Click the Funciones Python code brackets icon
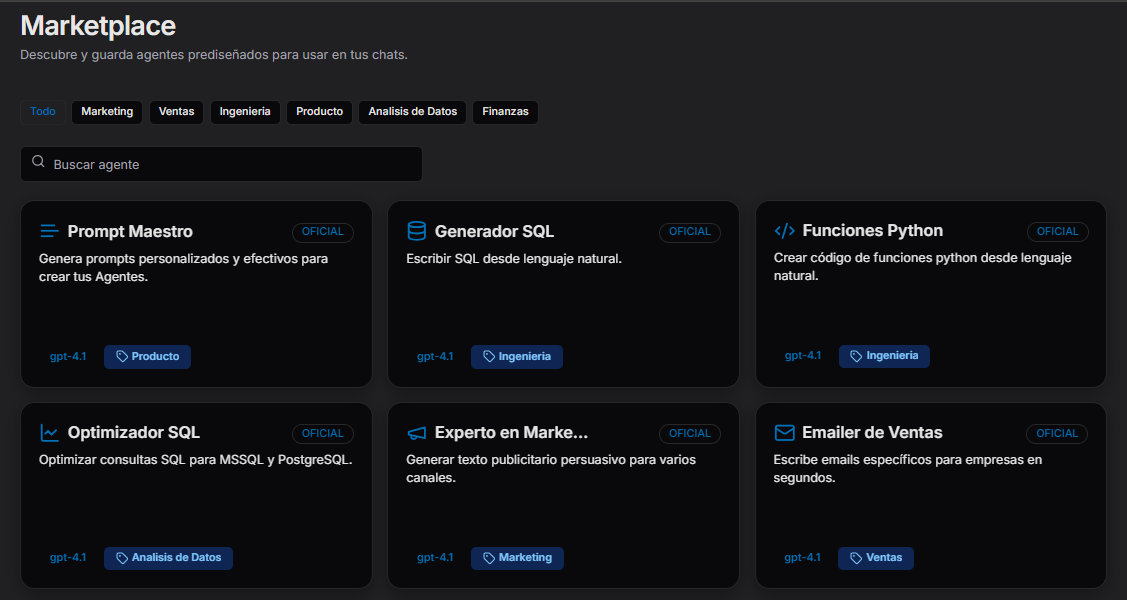 (784, 232)
